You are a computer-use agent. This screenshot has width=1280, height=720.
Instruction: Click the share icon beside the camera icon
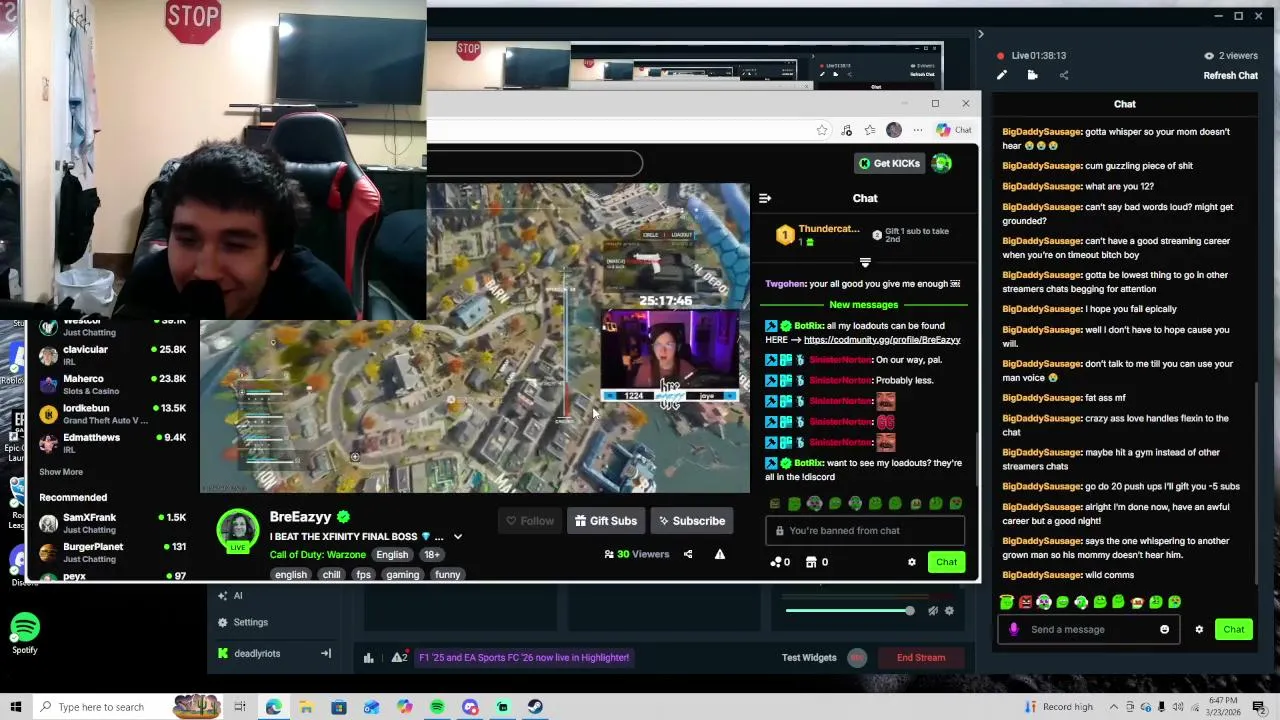coord(1064,76)
